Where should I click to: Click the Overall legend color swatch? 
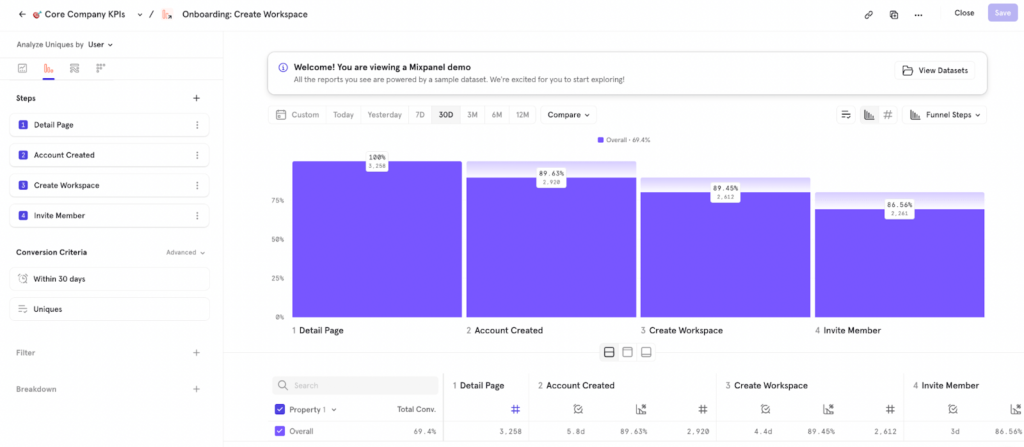pyautogui.click(x=601, y=140)
